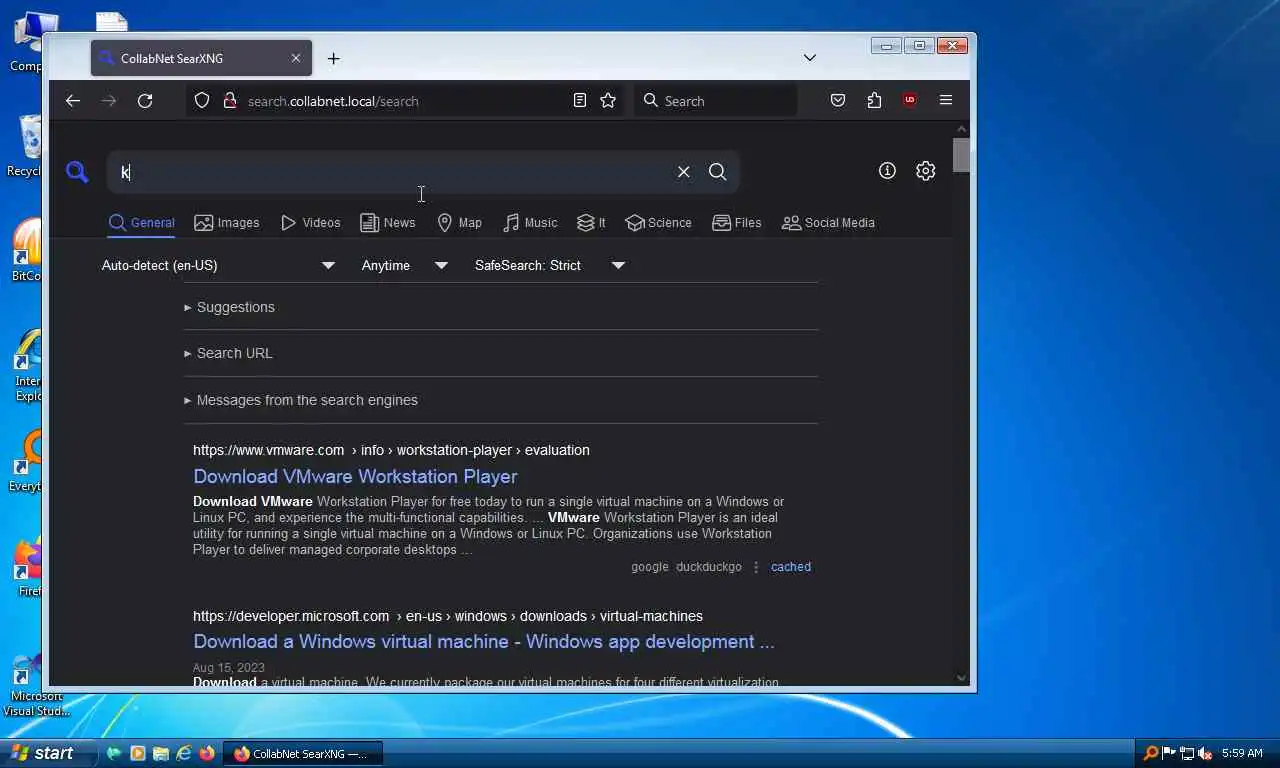Image resolution: width=1280 pixels, height=768 pixels.
Task: Switch to the Science search category
Action: [x=658, y=223]
